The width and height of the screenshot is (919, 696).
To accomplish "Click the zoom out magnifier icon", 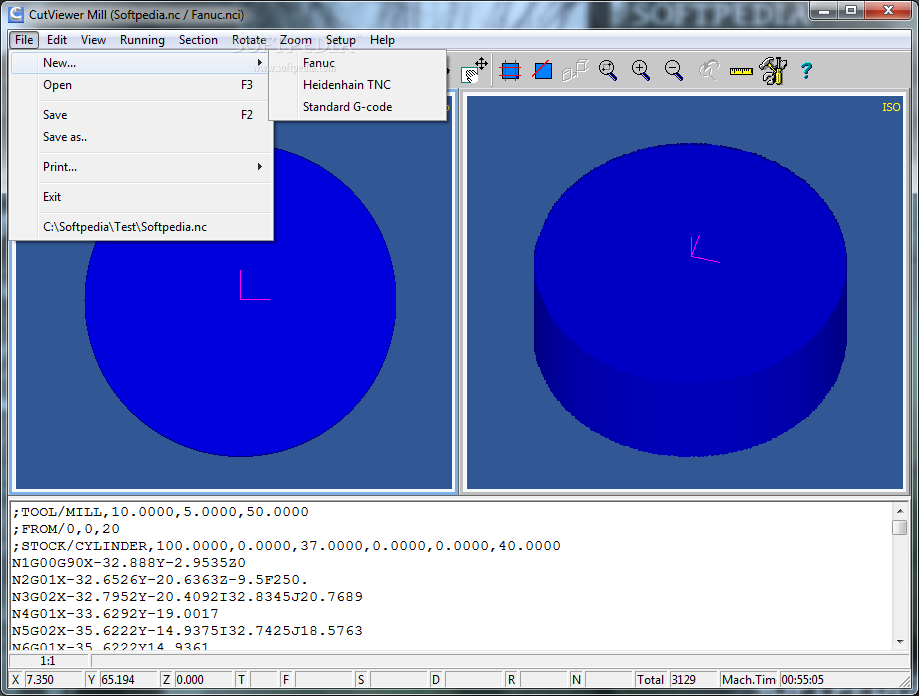I will coord(673,70).
